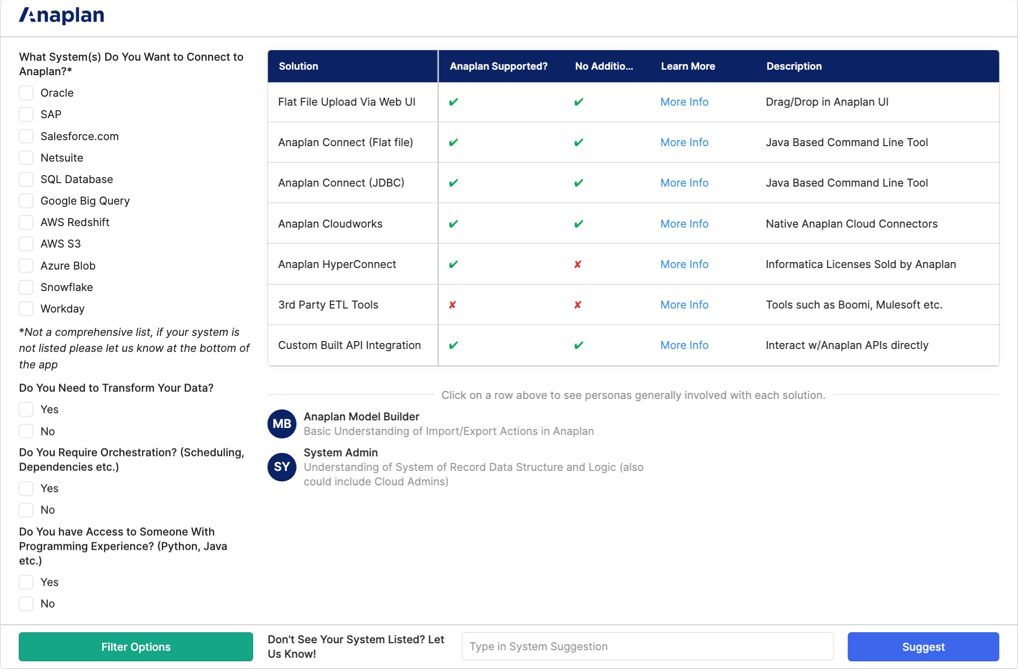Choose No for Require Orchestration
1018x669 pixels.
point(26,510)
